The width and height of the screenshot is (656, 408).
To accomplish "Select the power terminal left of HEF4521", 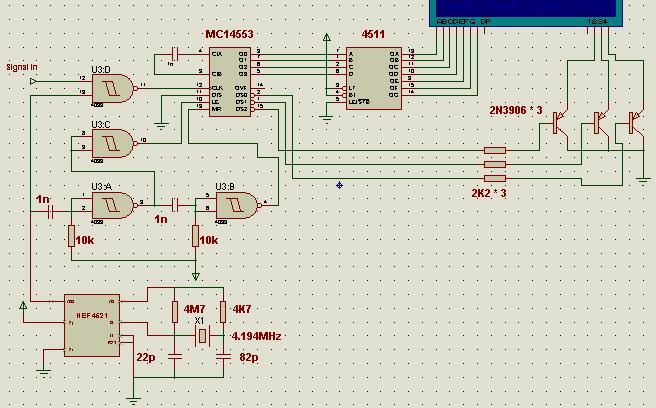I will (23, 305).
